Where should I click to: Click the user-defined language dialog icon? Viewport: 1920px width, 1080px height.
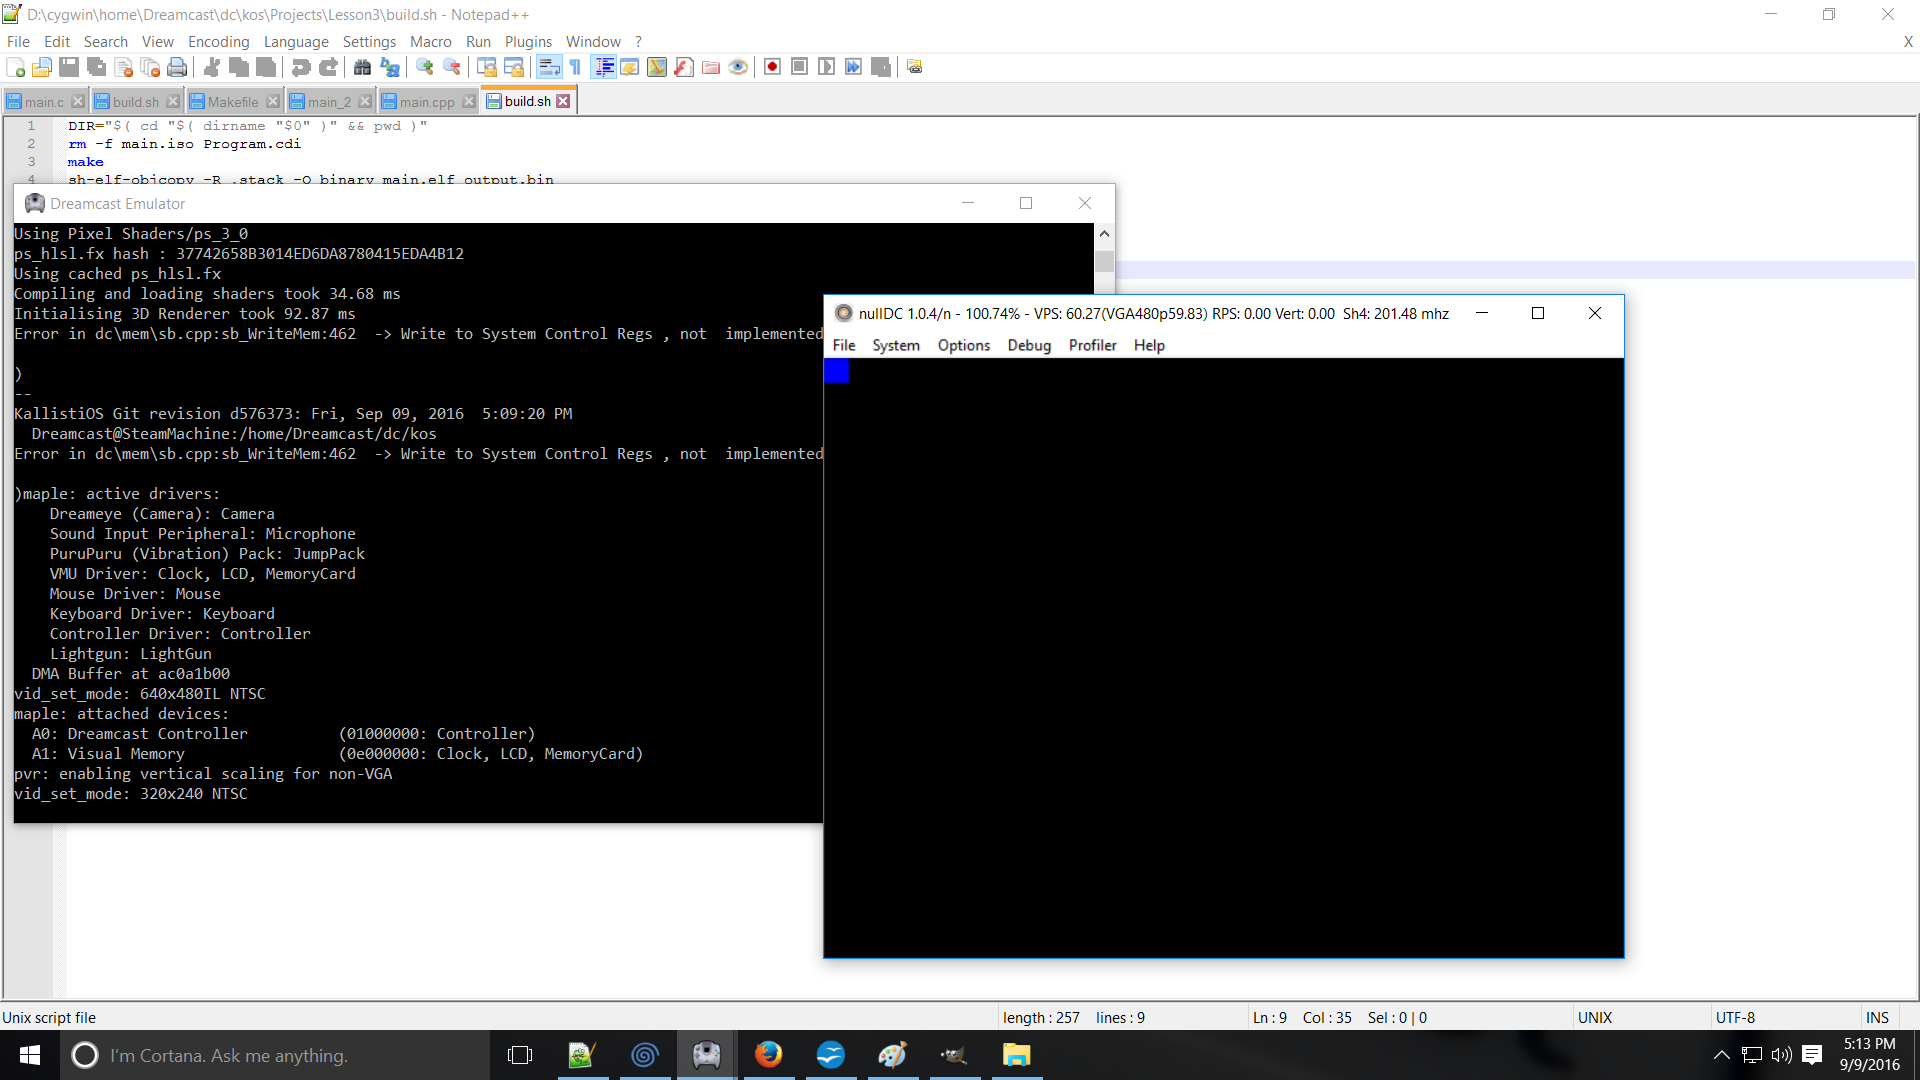coord(630,67)
